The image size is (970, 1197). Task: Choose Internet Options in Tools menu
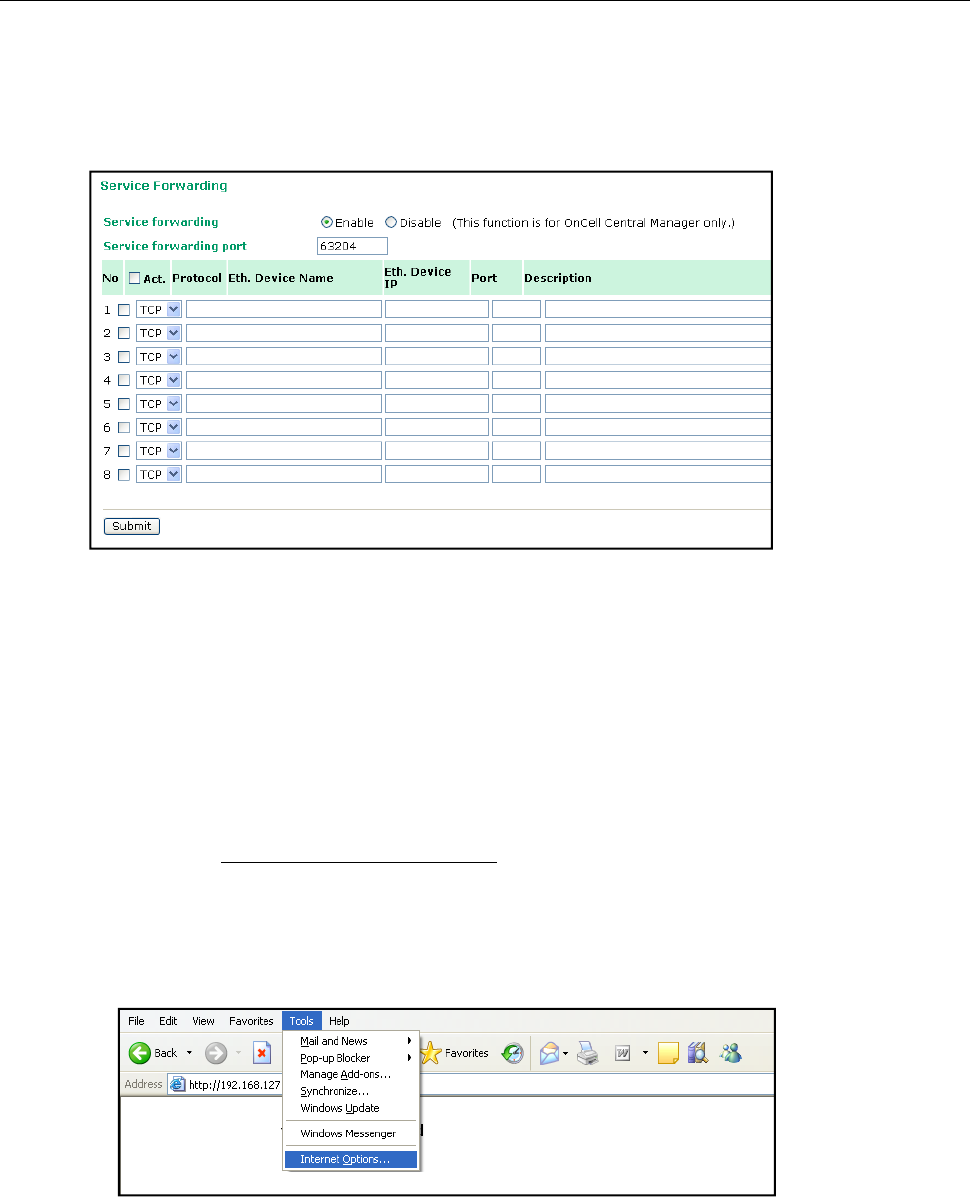351,1159
